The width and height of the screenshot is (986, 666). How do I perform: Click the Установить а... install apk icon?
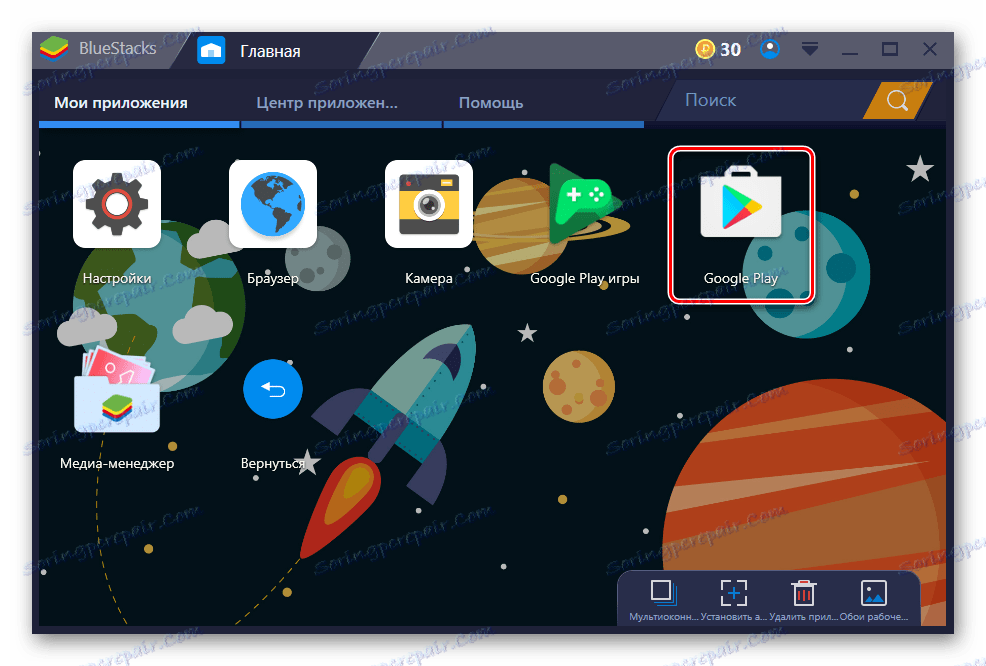point(733,593)
